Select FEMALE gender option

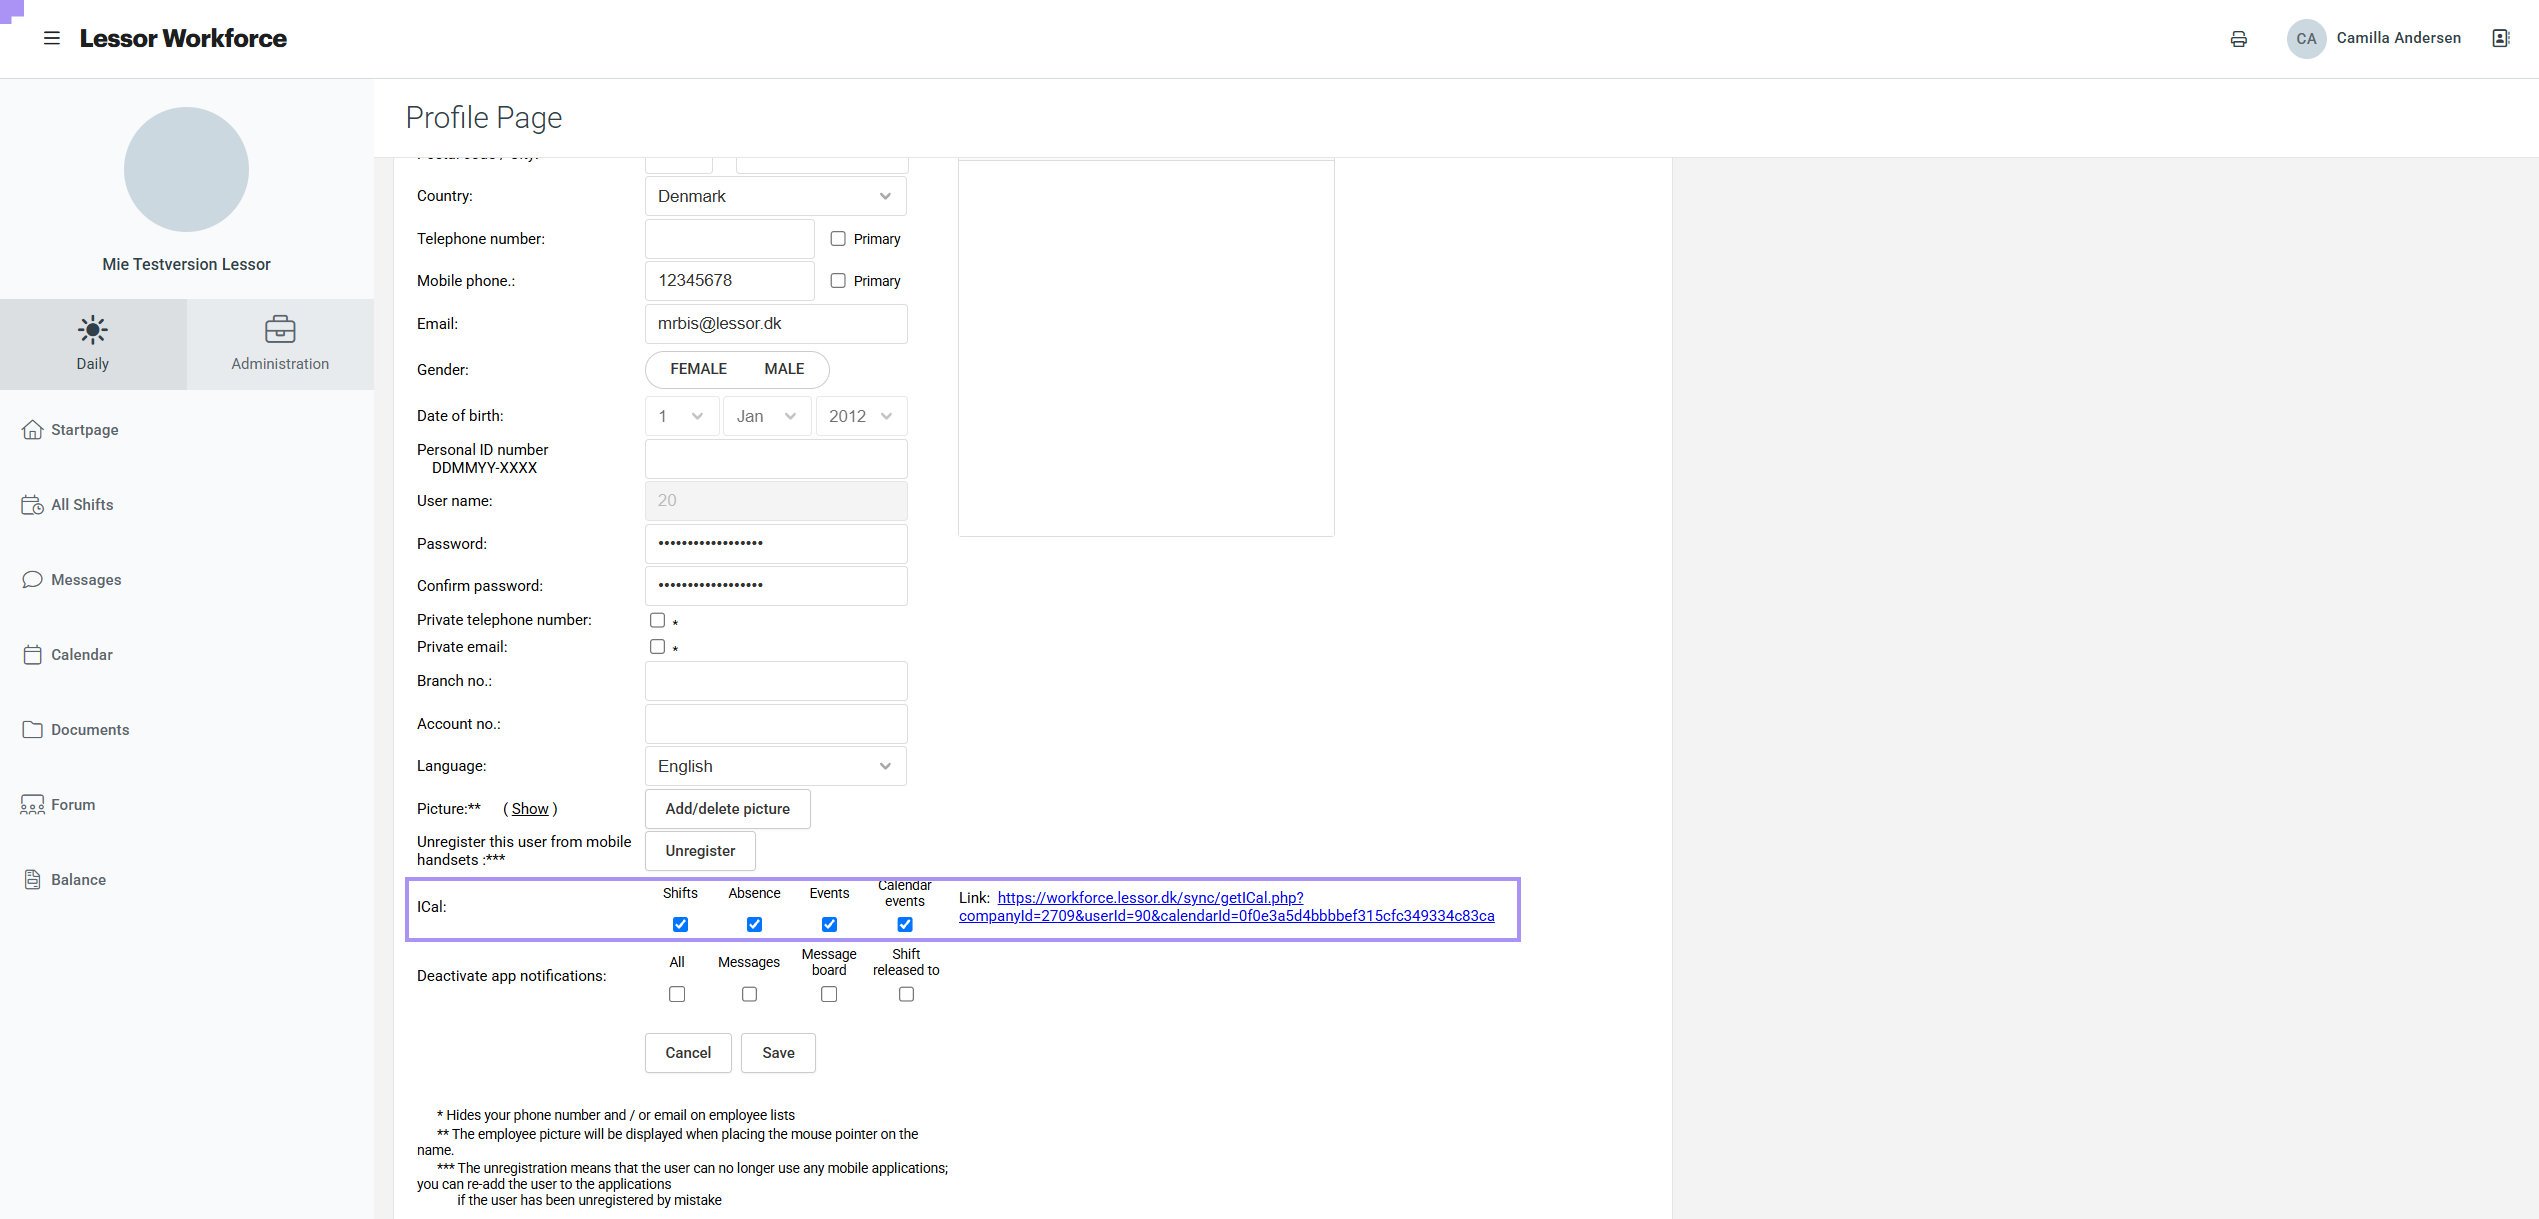698,369
